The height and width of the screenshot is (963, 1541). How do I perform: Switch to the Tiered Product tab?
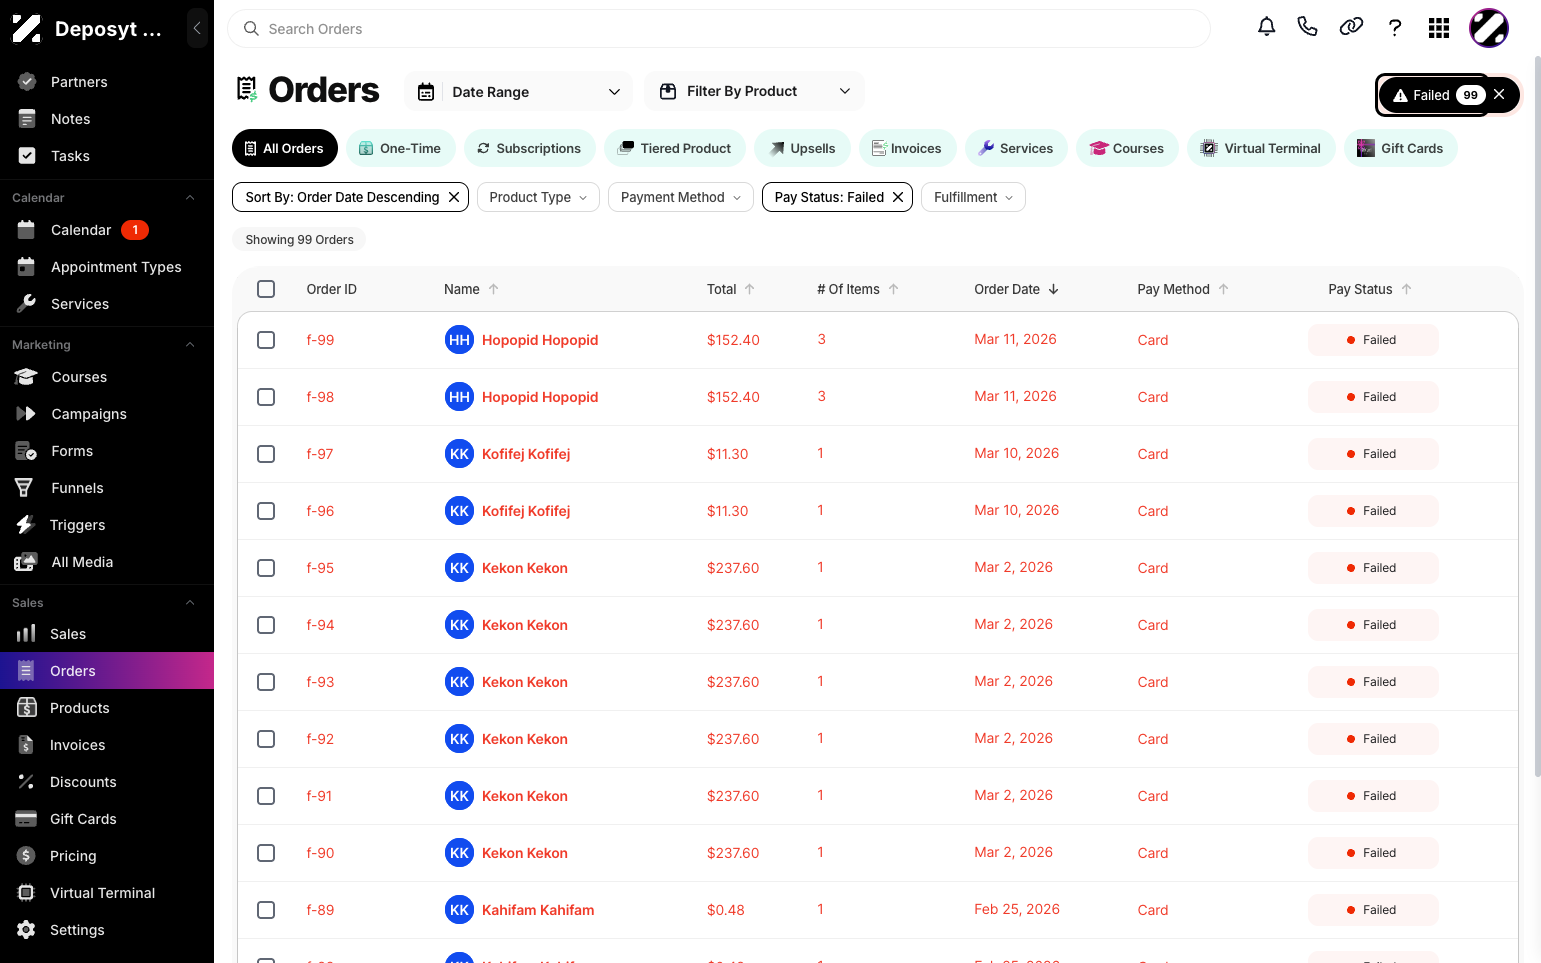tap(675, 148)
